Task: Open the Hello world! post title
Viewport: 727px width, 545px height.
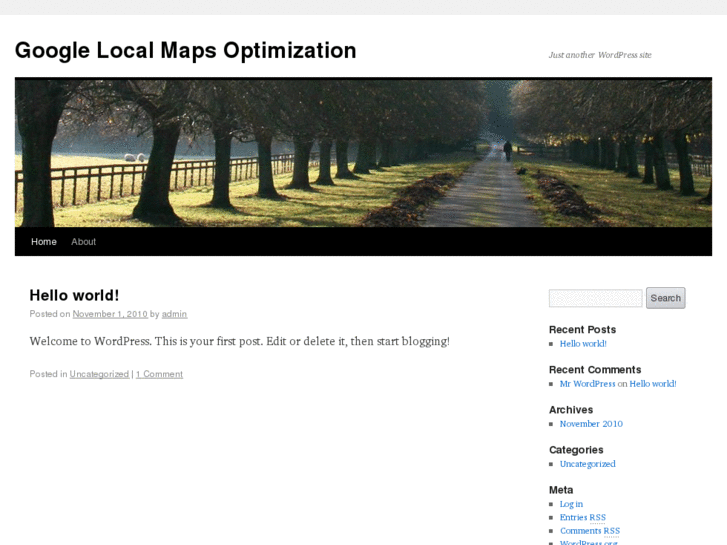Action: [74, 295]
